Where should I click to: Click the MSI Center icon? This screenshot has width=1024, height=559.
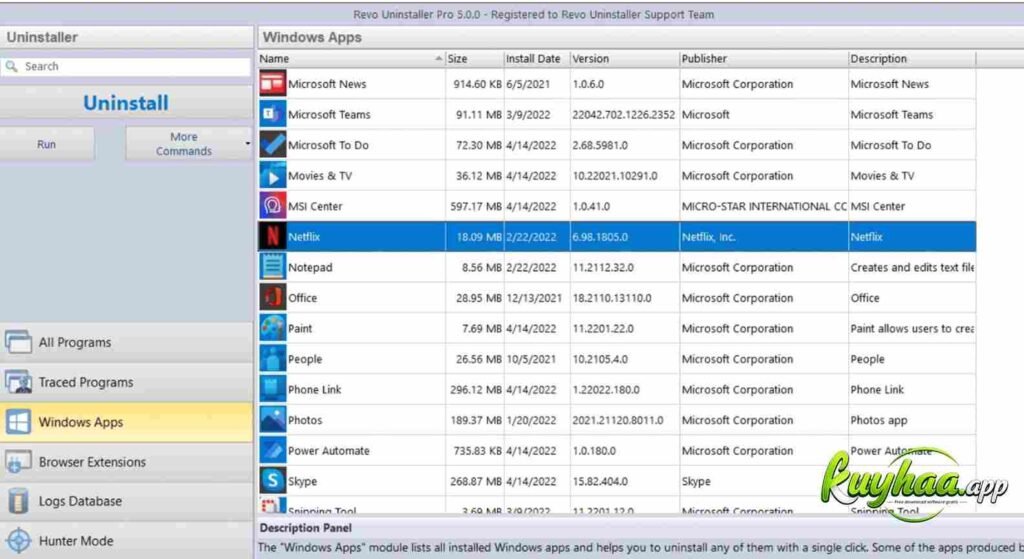[x=272, y=206]
